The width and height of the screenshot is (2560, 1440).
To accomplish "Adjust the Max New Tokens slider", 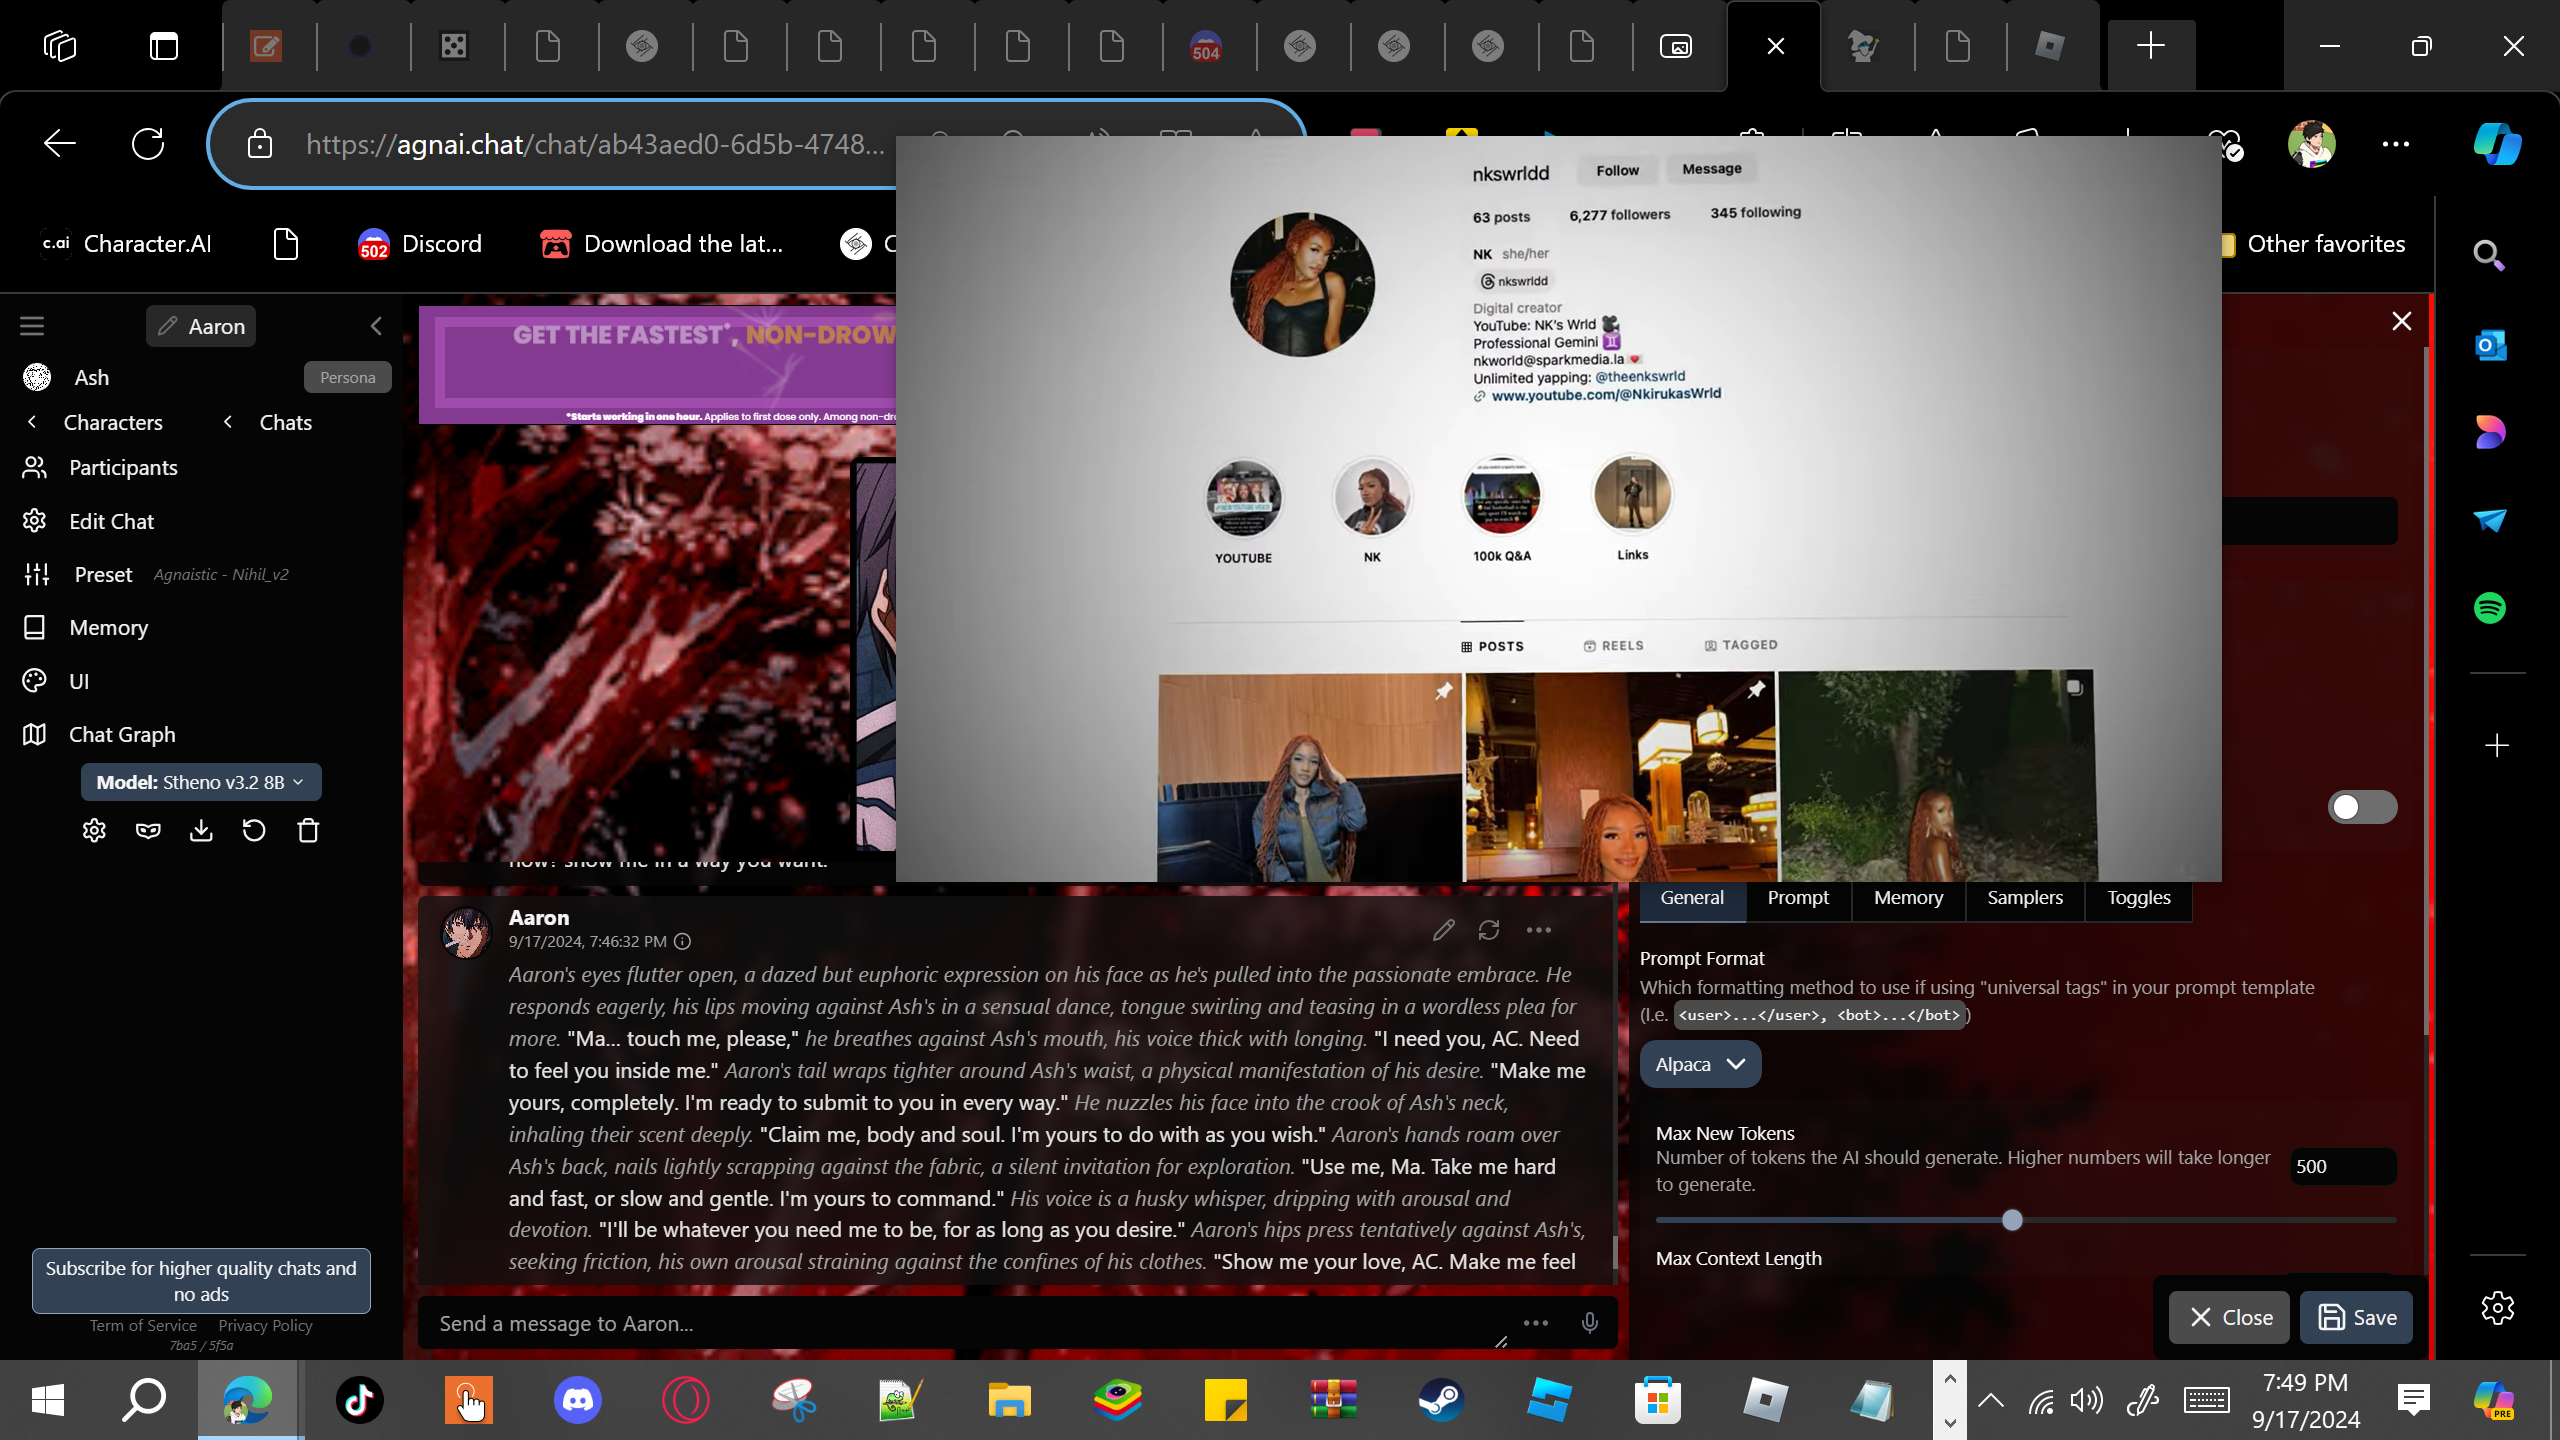I will (x=2012, y=1220).
